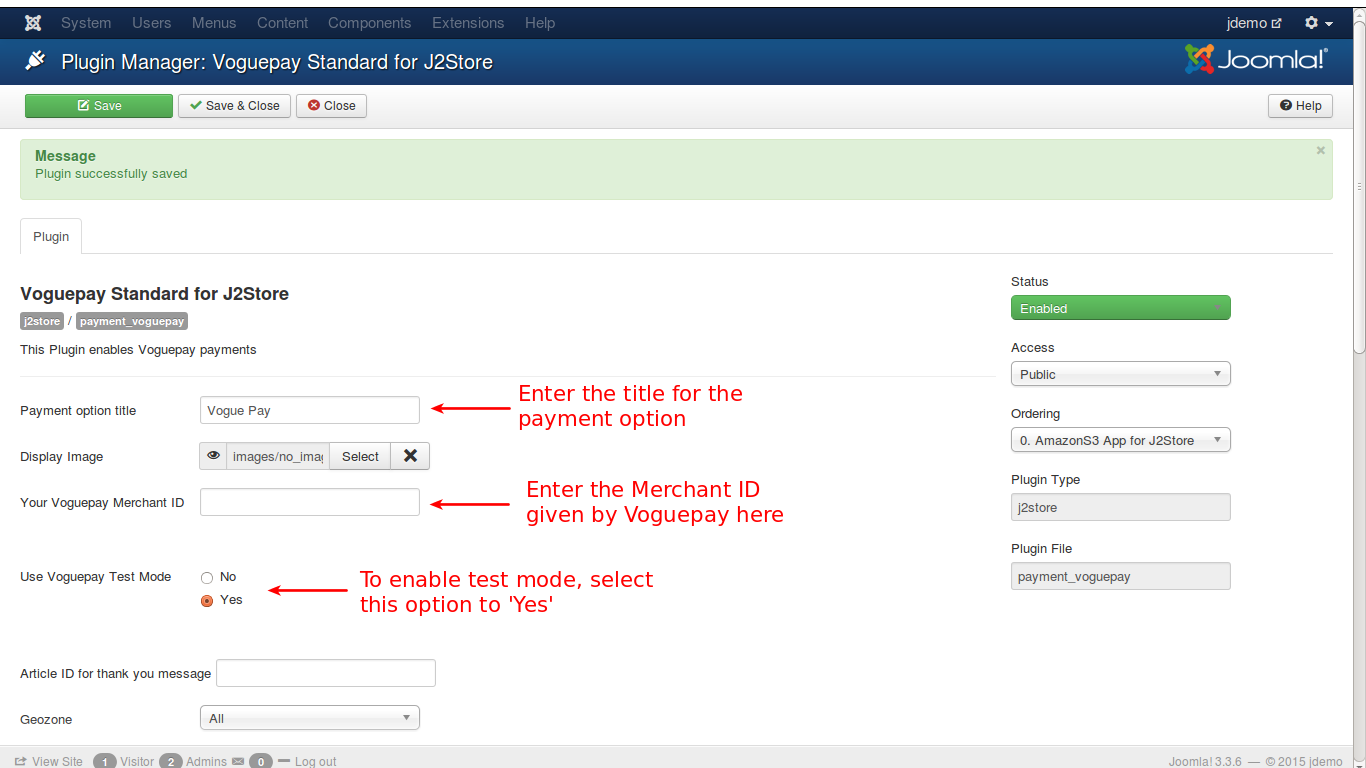1366x768 pixels.
Task: Click the Joomla logo icon in top bar
Action: [x=33, y=23]
